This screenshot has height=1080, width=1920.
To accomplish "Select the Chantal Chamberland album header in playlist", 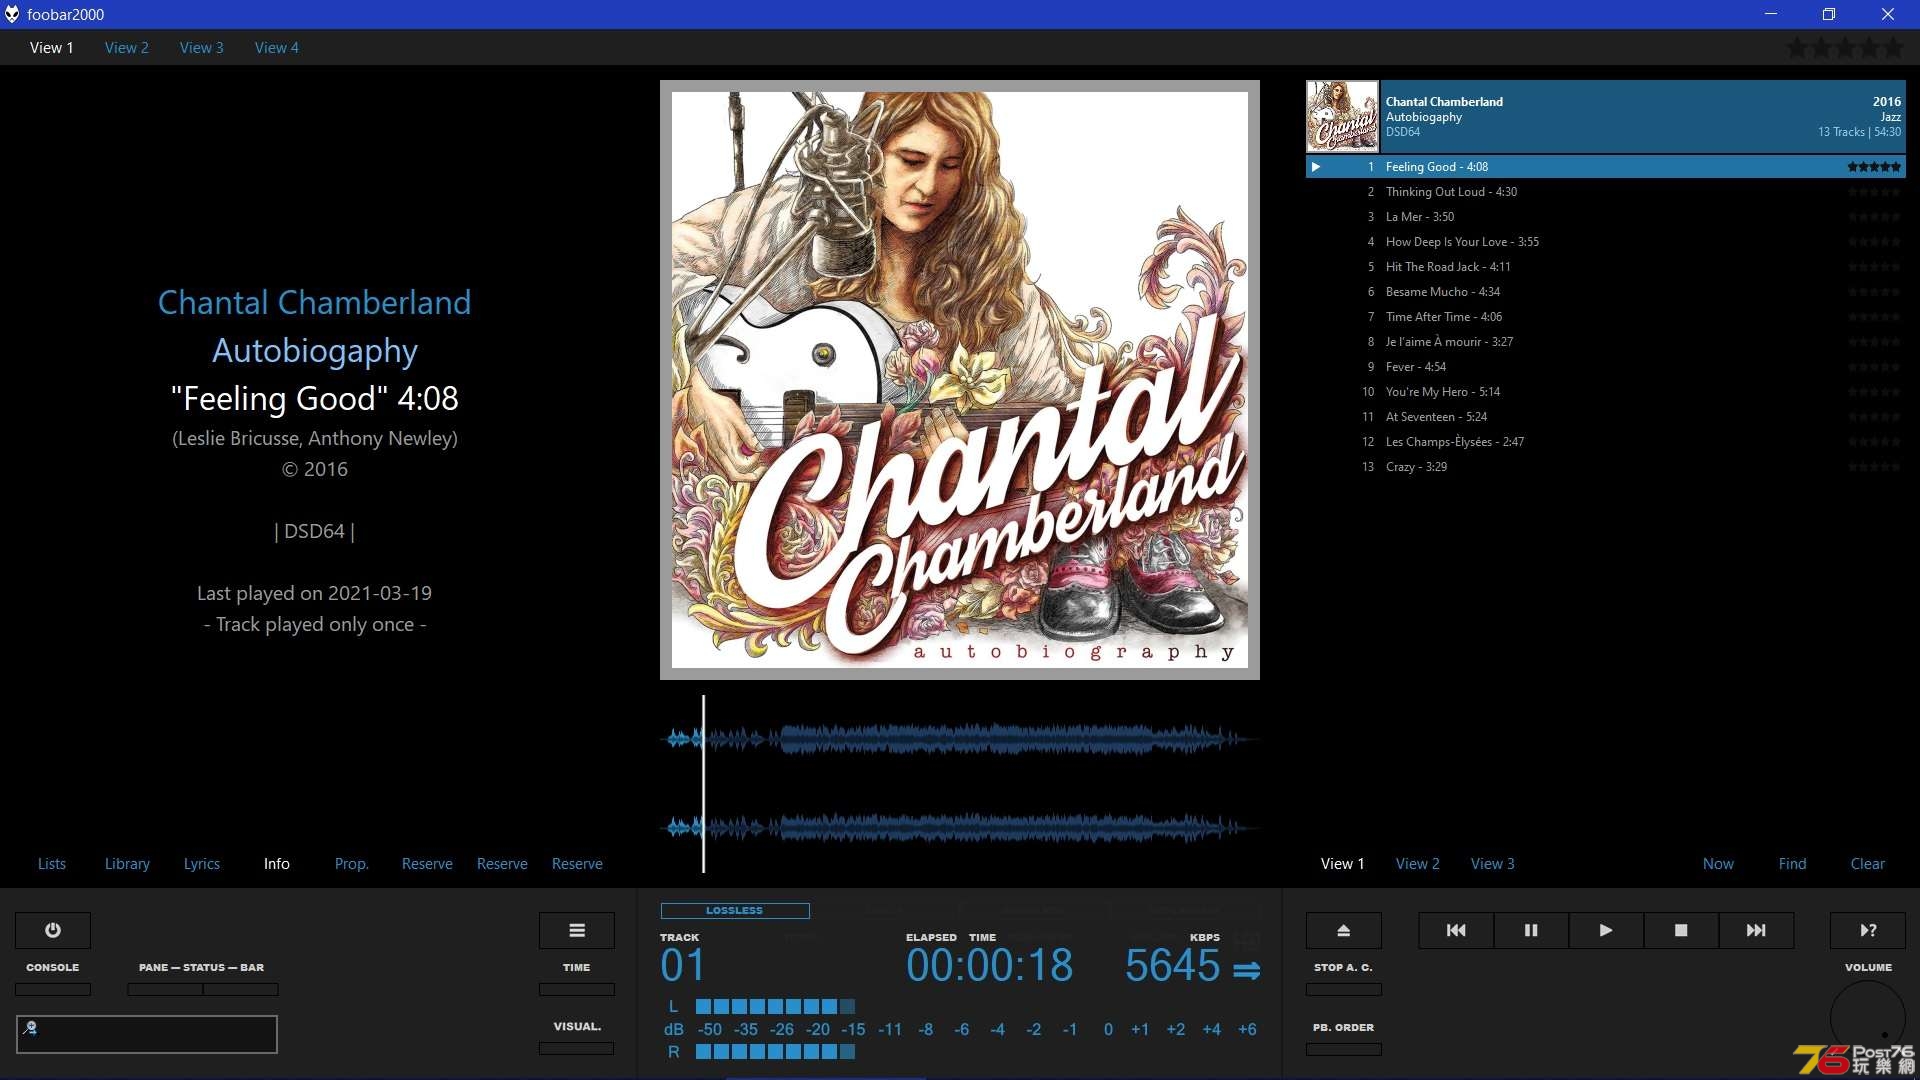I will pyautogui.click(x=1606, y=116).
